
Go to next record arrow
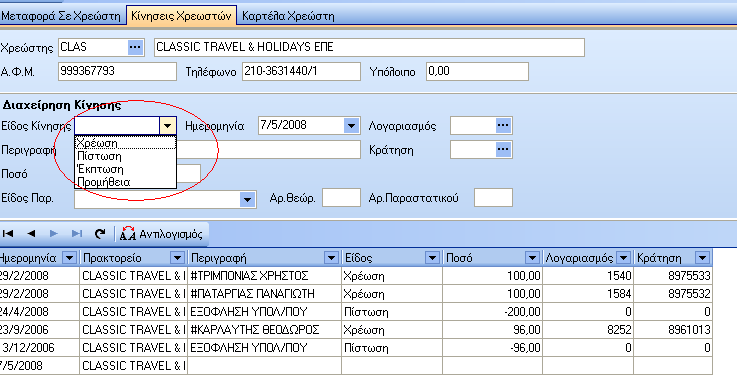click(x=54, y=234)
